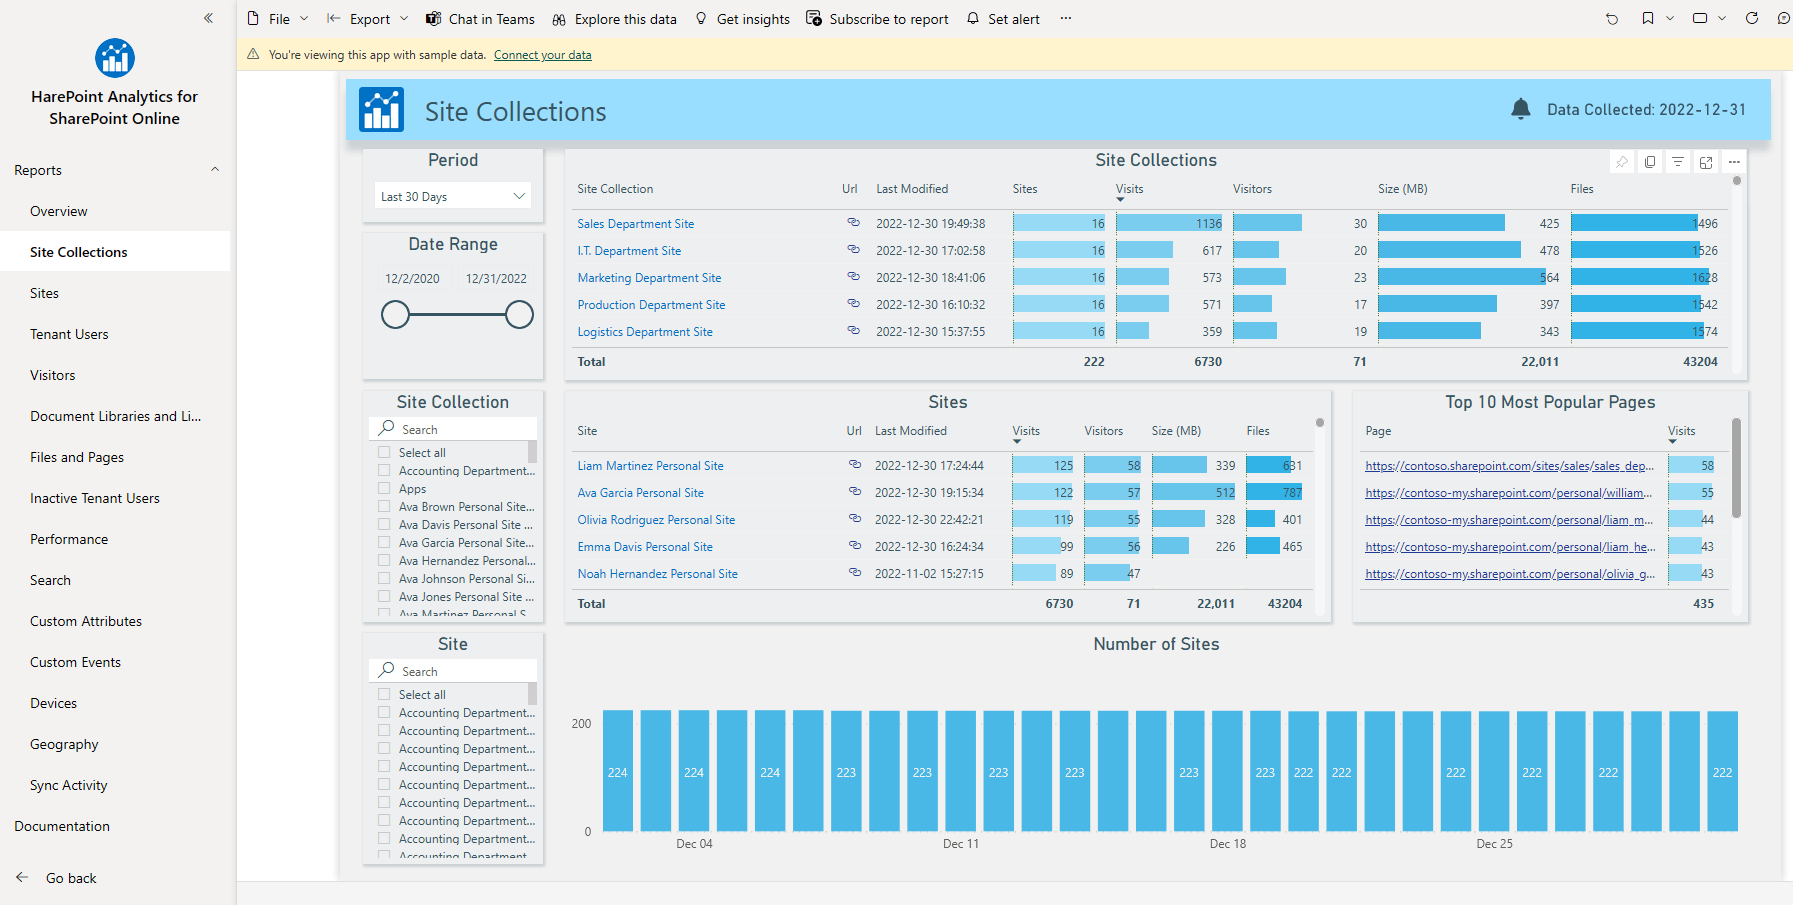Image resolution: width=1793 pixels, height=905 pixels.
Task: Click the copy visual icon
Action: pyautogui.click(x=1650, y=162)
